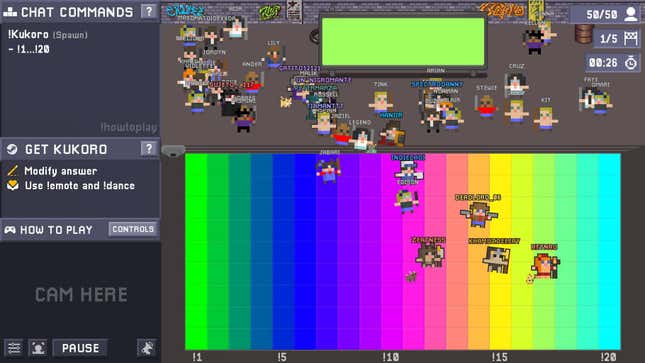Open Chat Commands help question mark

tap(149, 12)
